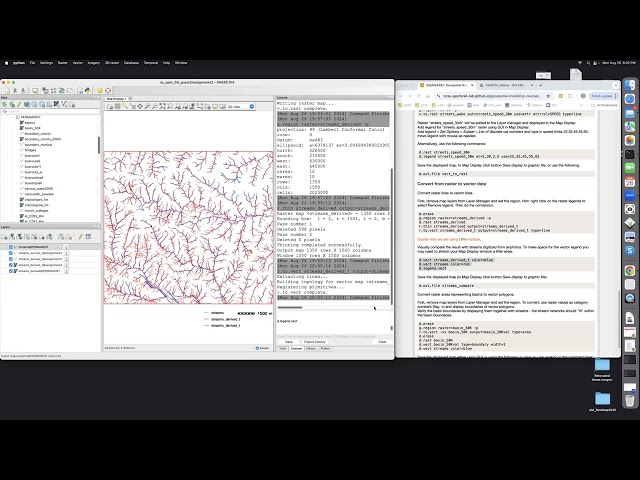640x480 pixels.
Task: Click first new-document icon in GRASS main toolbar
Action: [x=7, y=90]
